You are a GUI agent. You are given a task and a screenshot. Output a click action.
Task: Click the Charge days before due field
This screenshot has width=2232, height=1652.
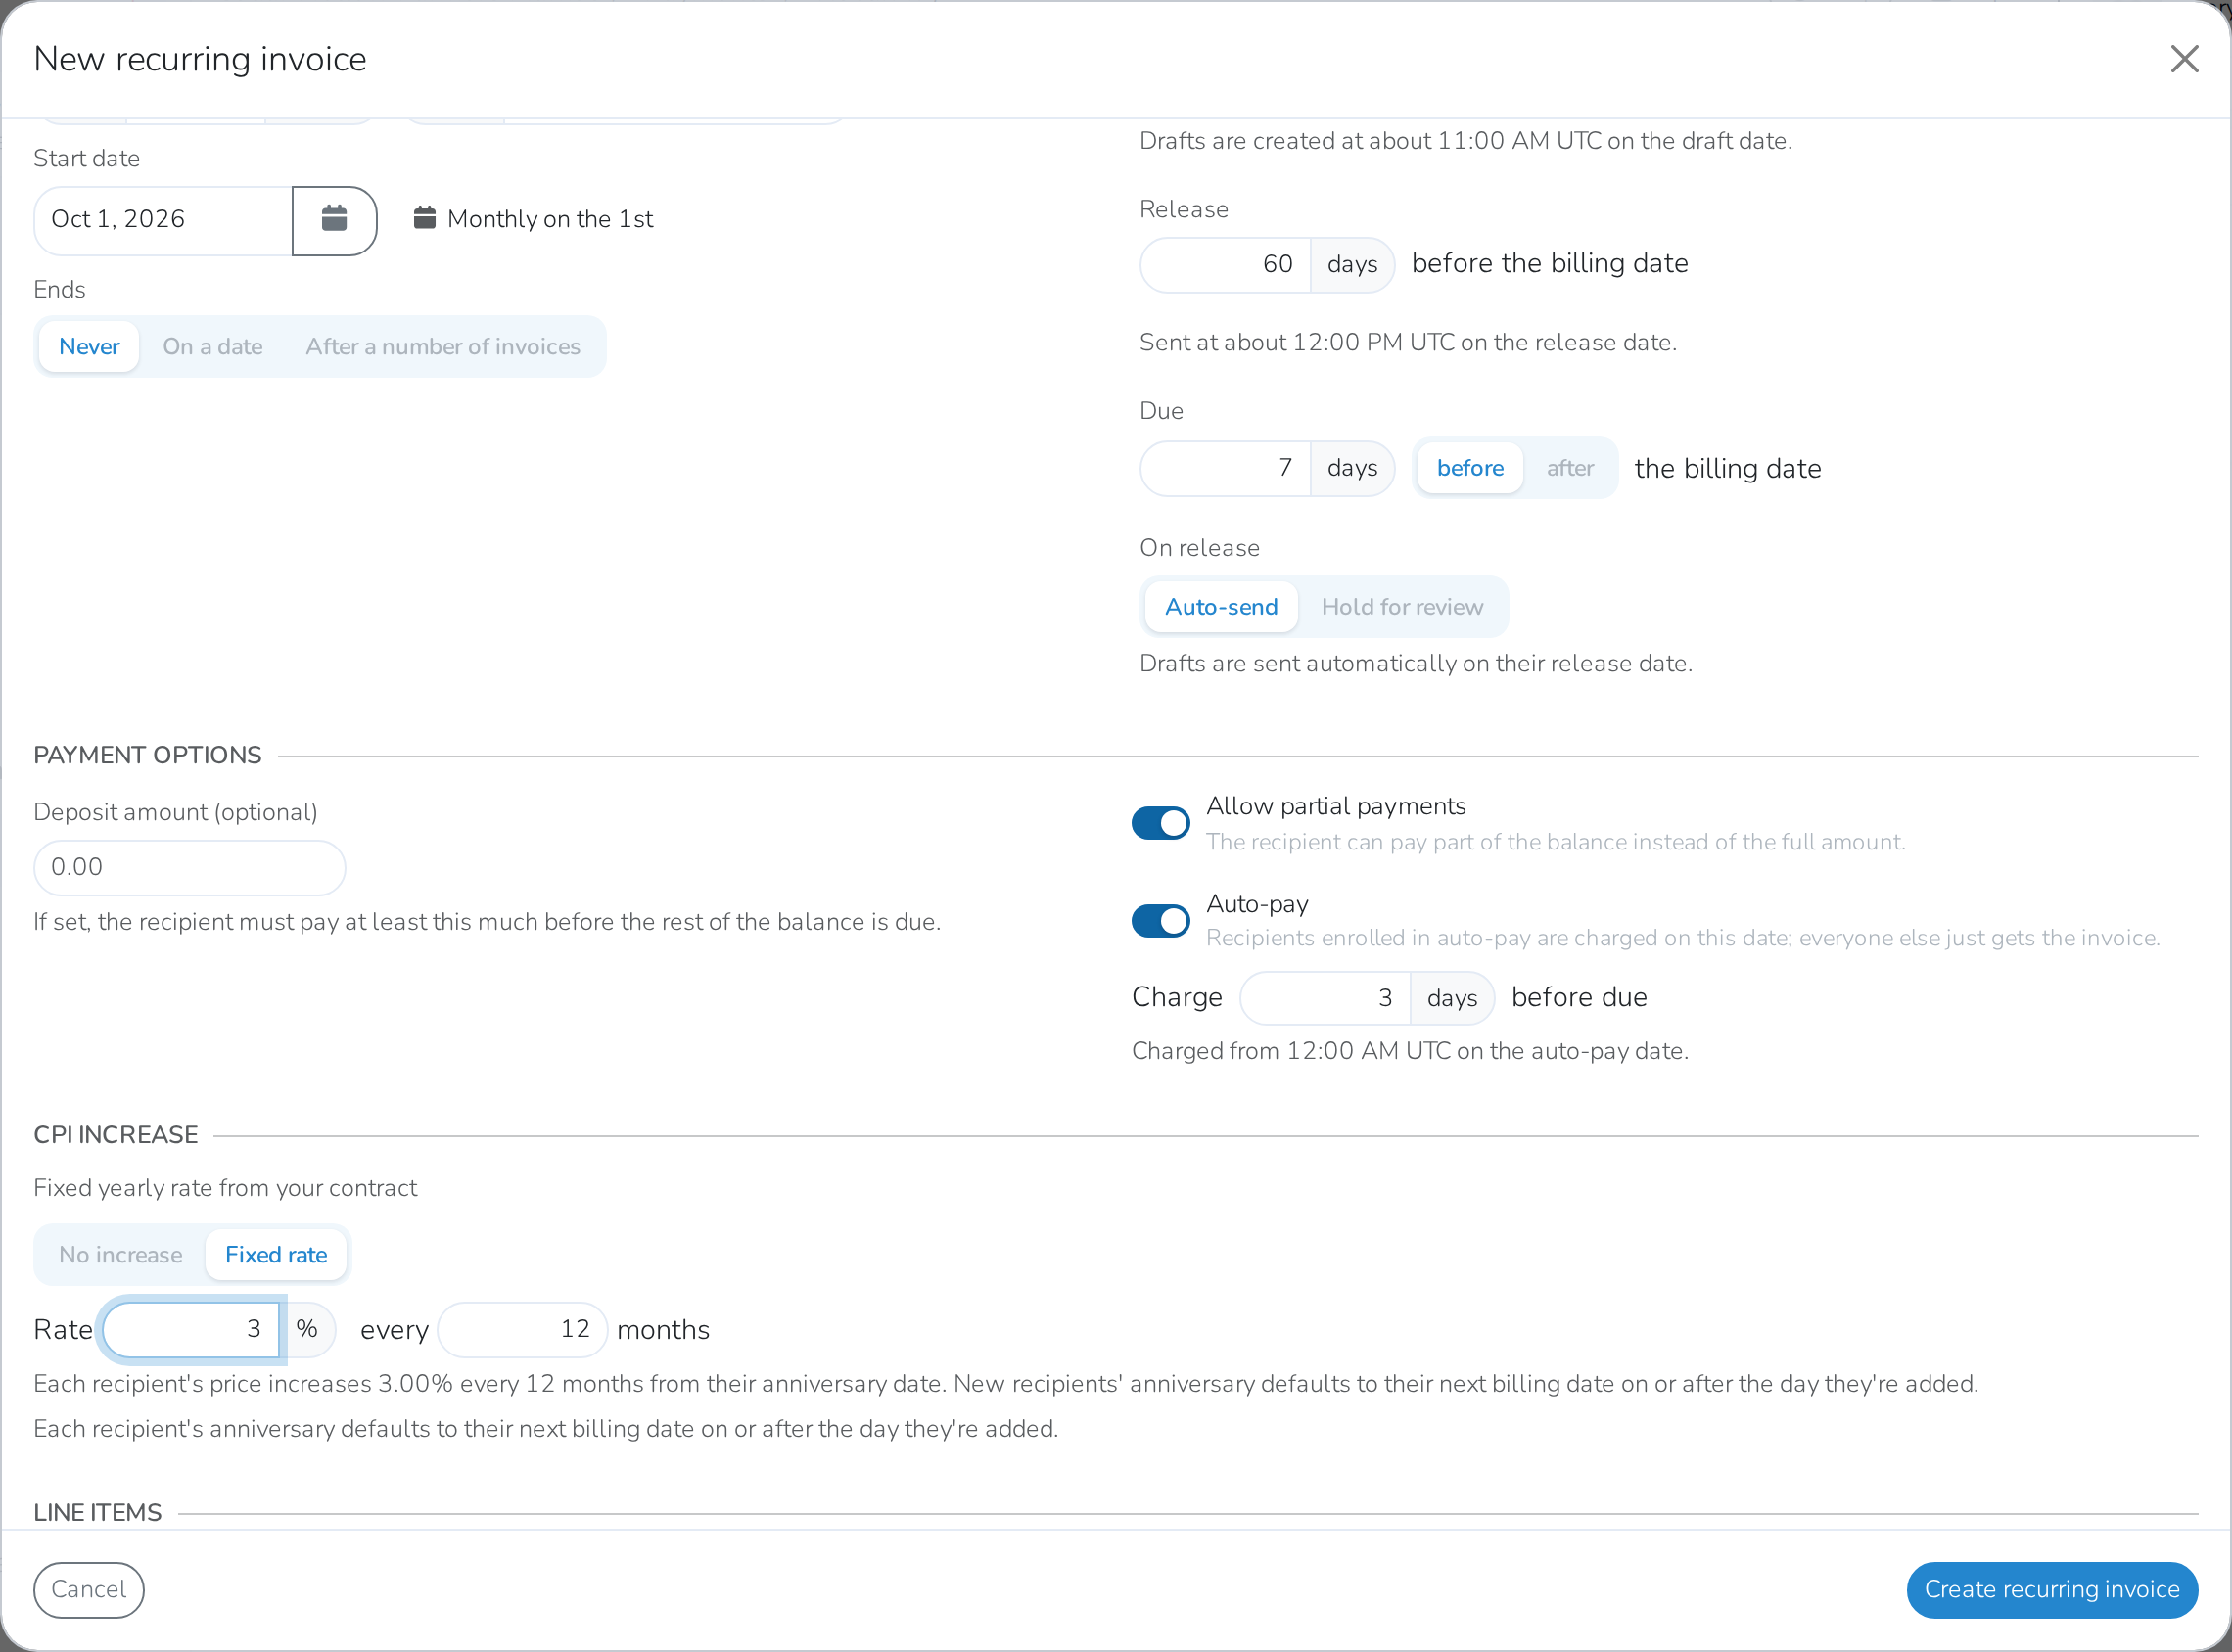tap(1326, 998)
